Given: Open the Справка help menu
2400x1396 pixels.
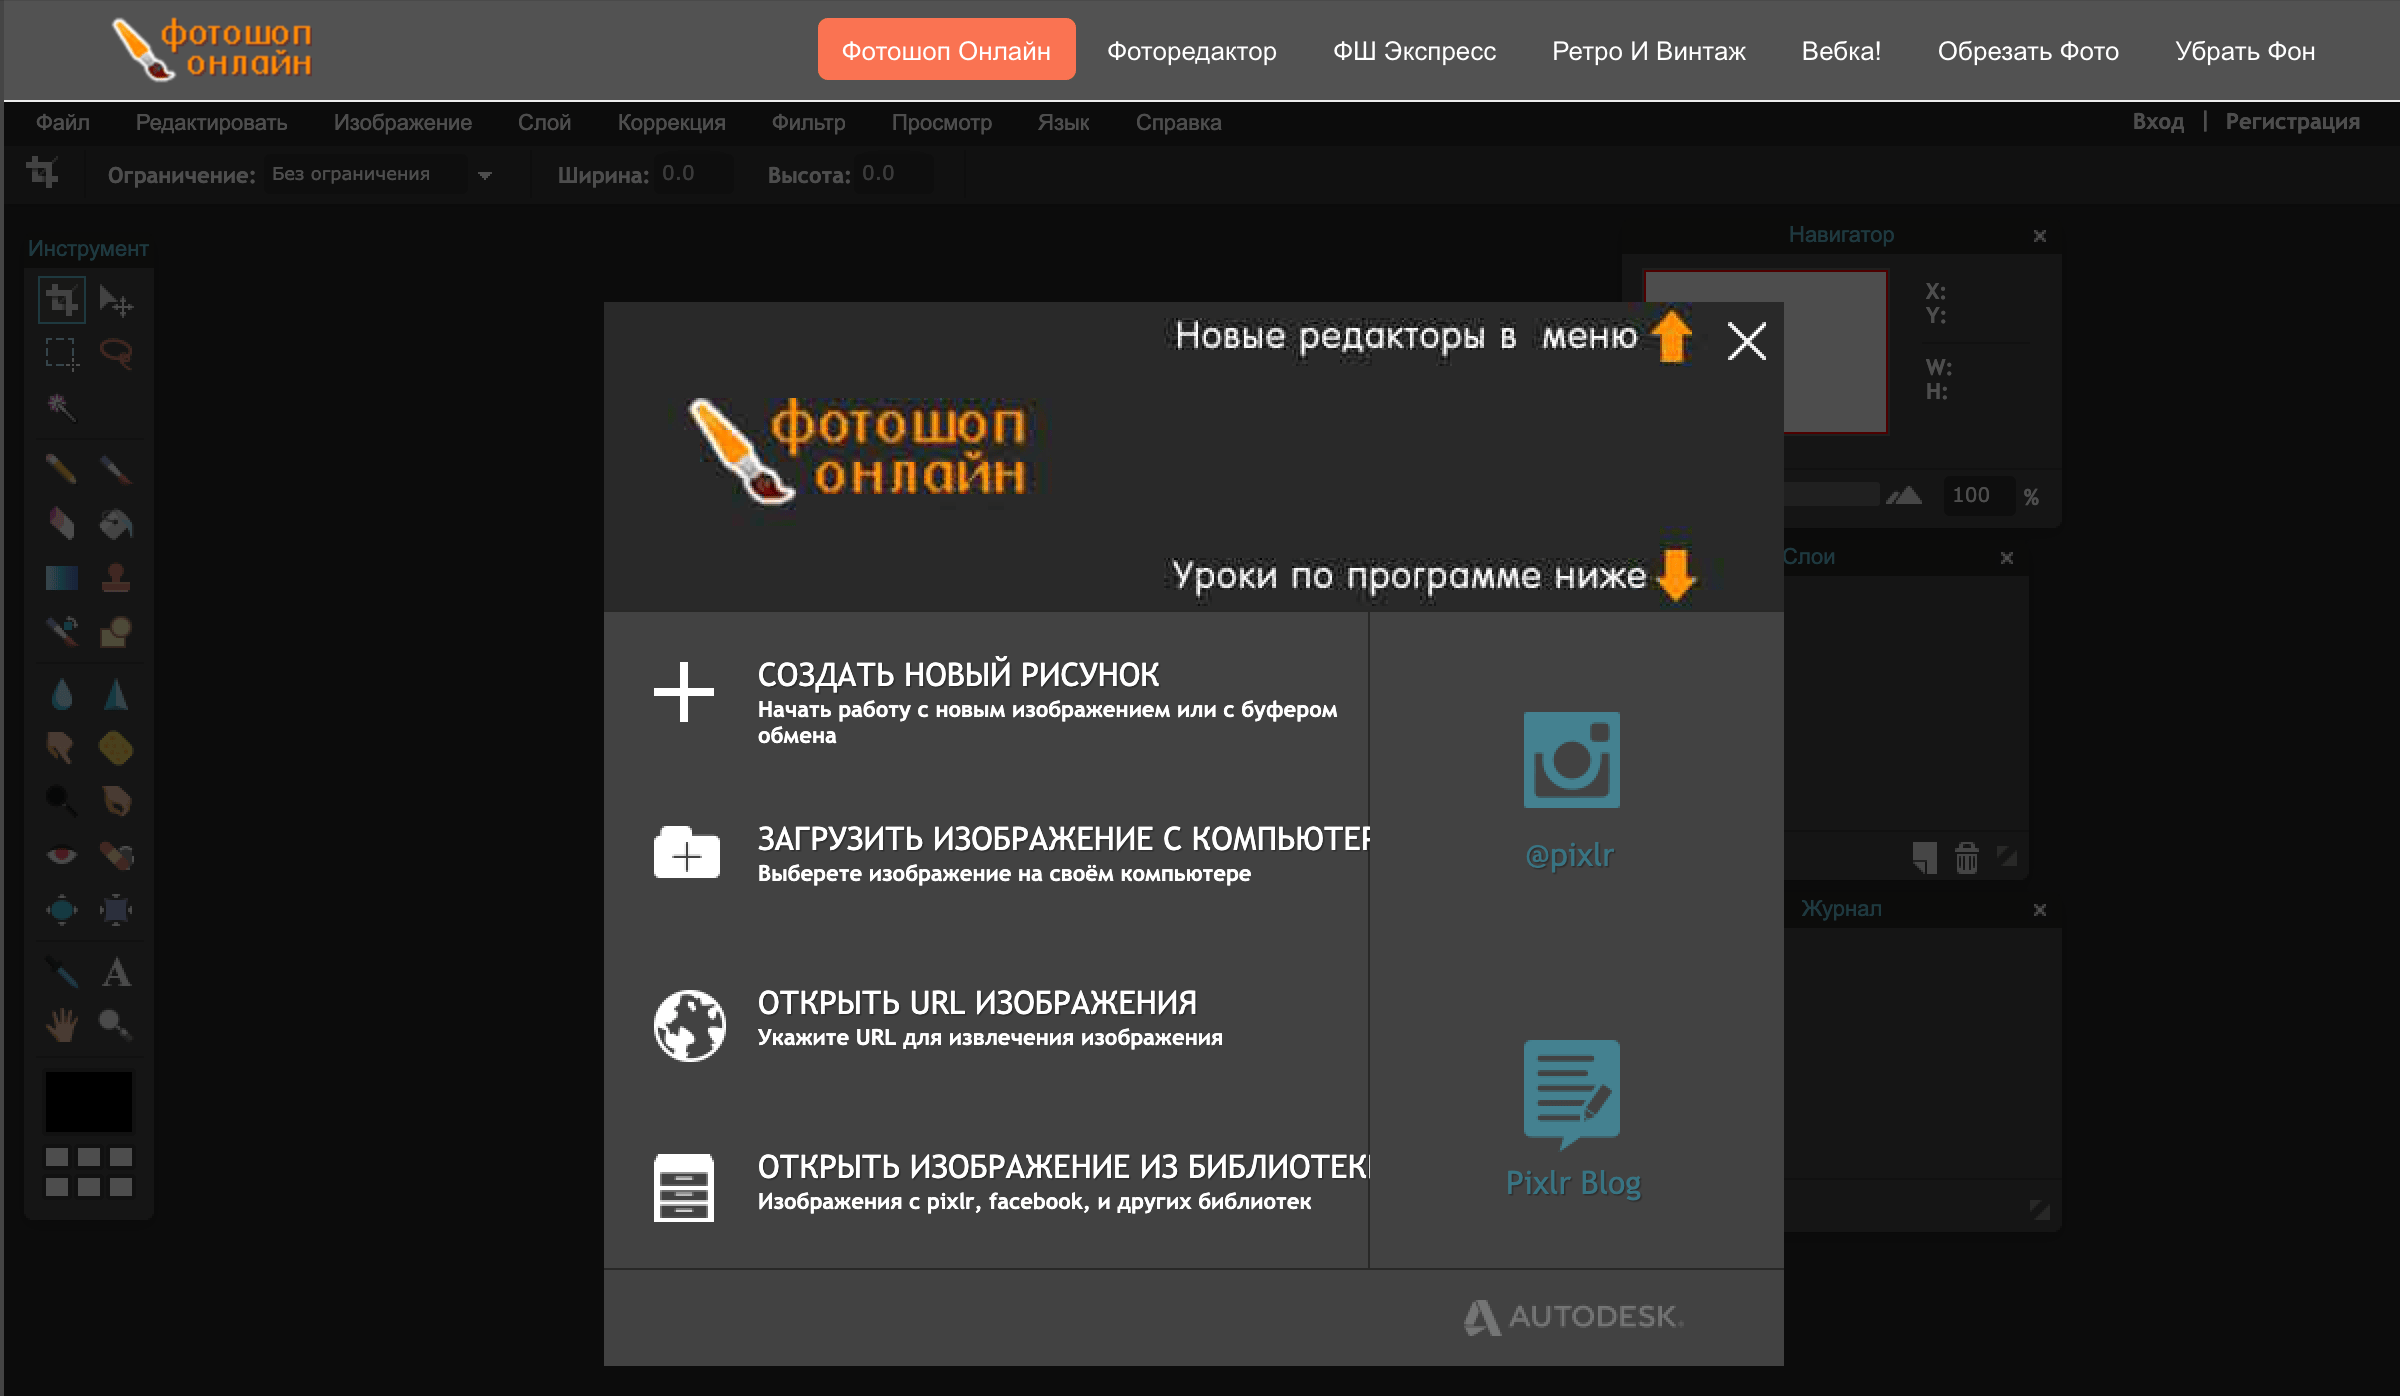Looking at the screenshot, I should pyautogui.click(x=1179, y=123).
